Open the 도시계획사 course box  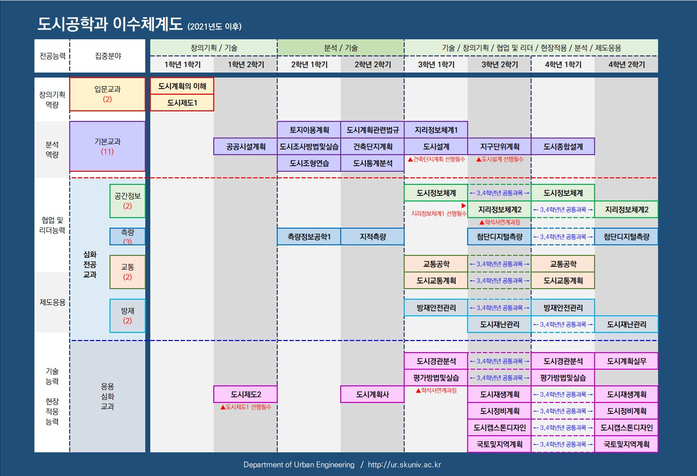(373, 394)
